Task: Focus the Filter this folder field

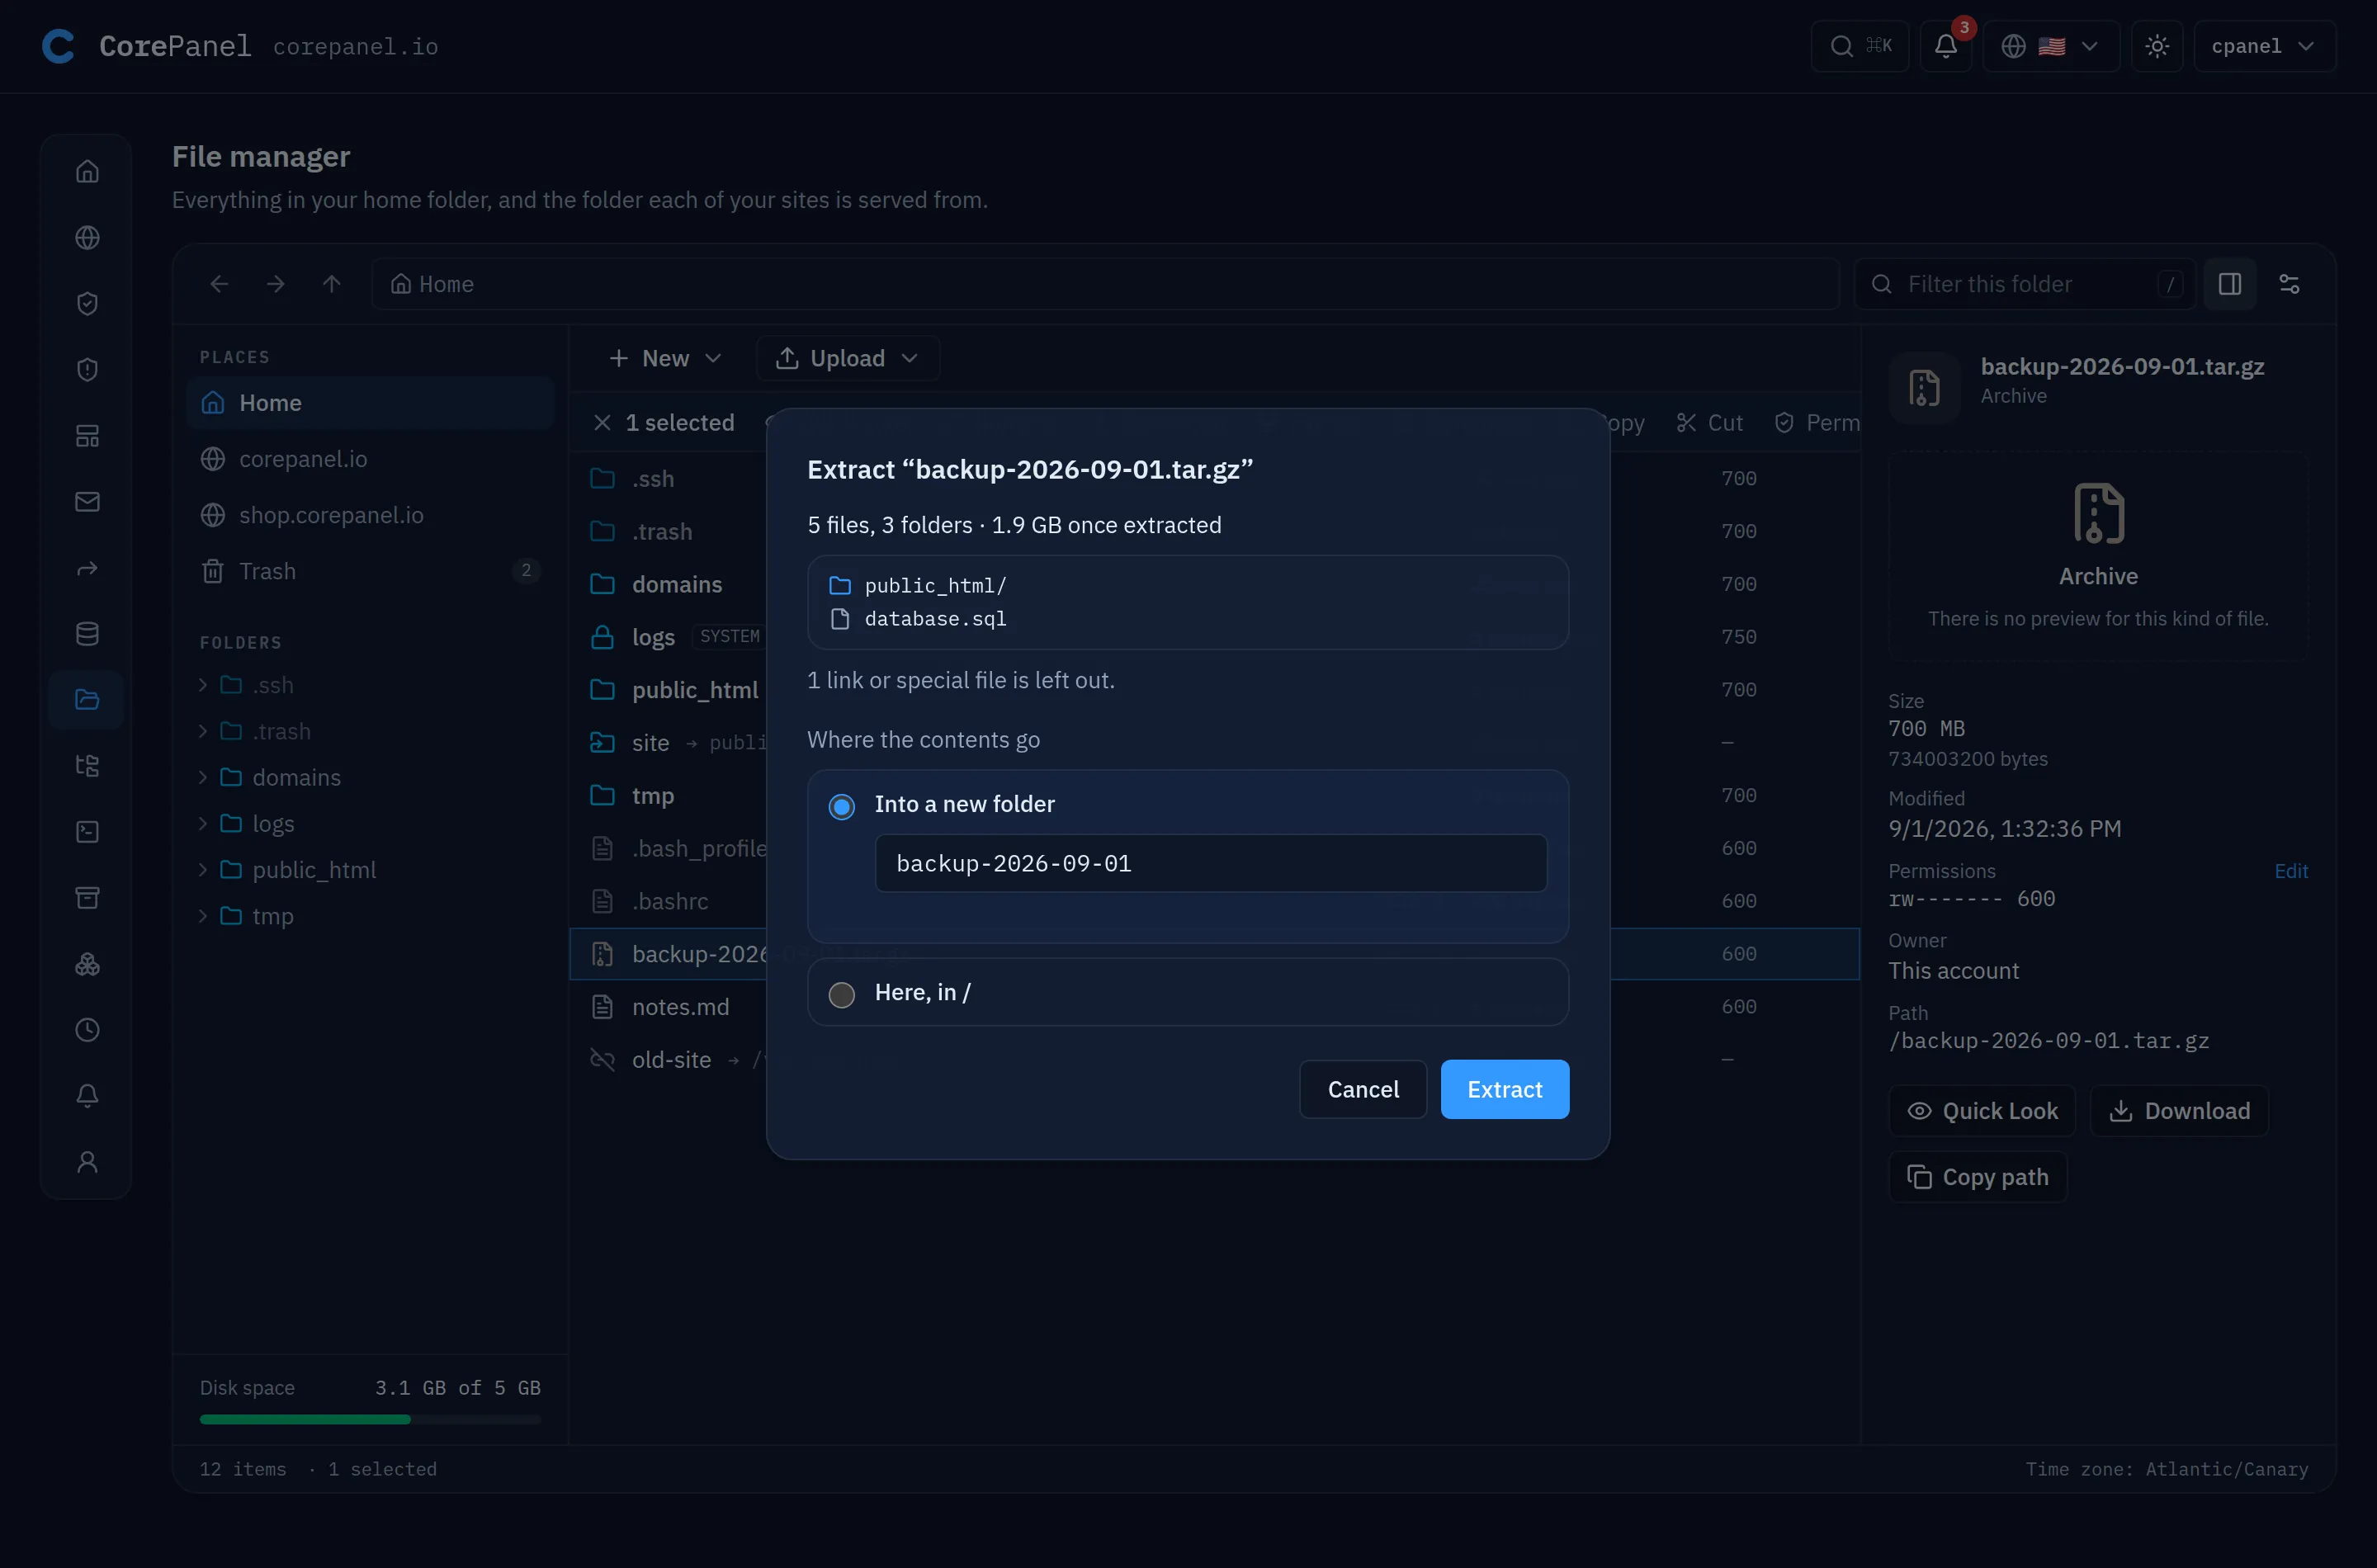Action: (2024, 284)
